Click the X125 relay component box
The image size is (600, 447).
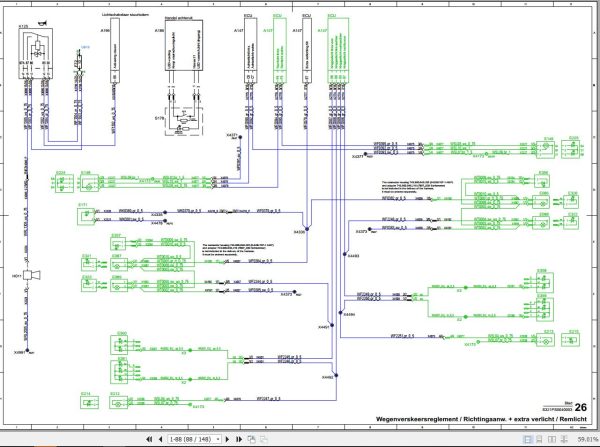pos(36,54)
